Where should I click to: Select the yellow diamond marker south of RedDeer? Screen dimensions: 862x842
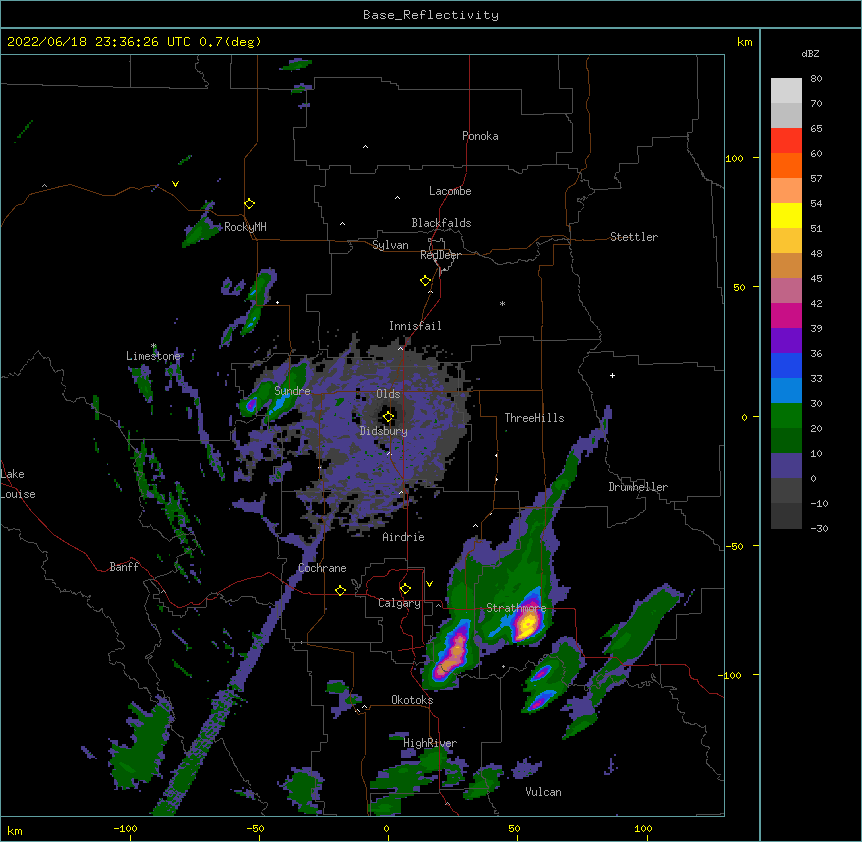[x=426, y=281]
